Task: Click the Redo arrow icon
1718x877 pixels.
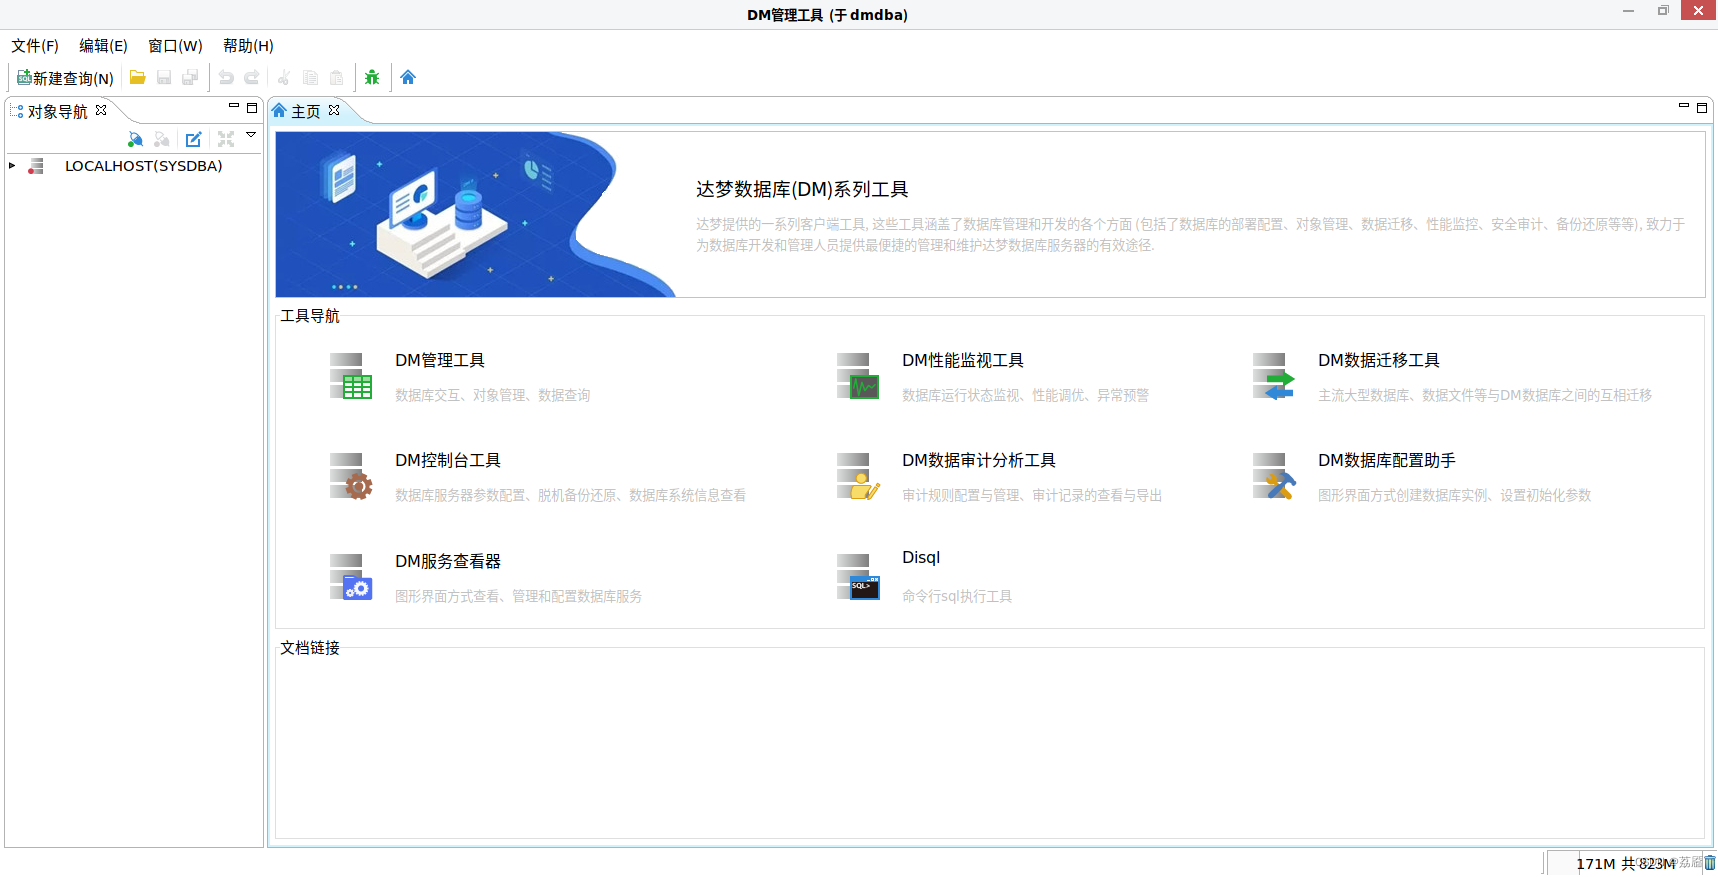Action: (252, 77)
